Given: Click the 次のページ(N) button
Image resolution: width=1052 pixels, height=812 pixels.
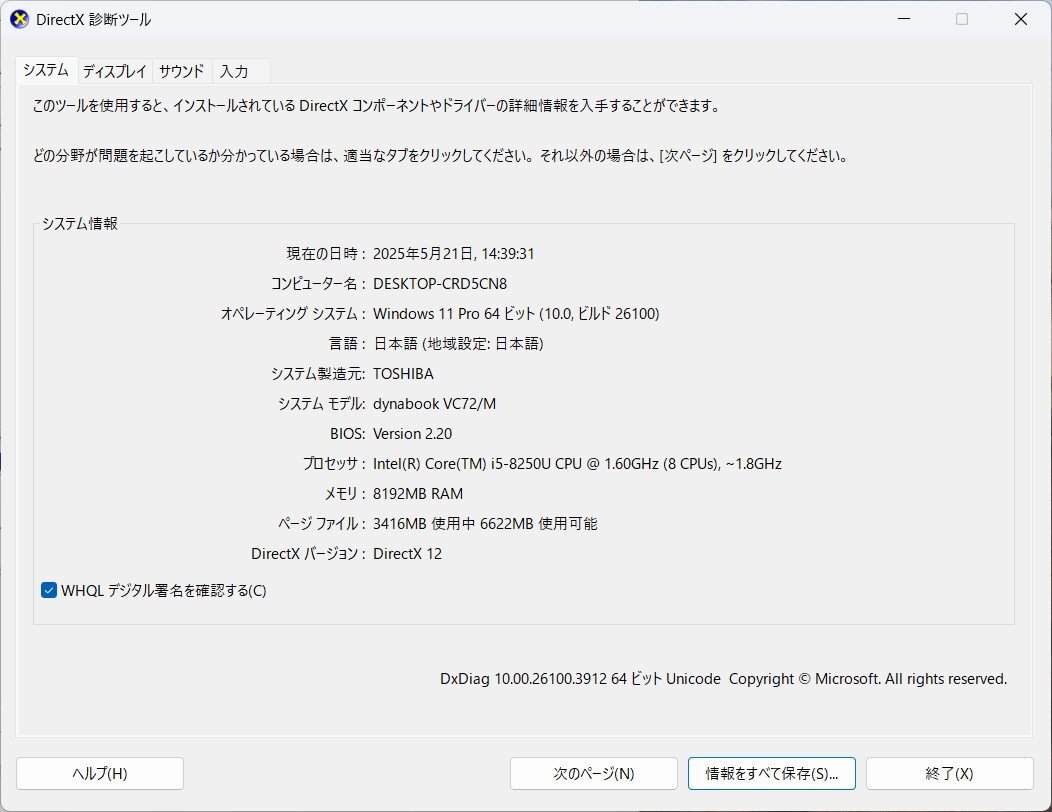Looking at the screenshot, I should [593, 773].
